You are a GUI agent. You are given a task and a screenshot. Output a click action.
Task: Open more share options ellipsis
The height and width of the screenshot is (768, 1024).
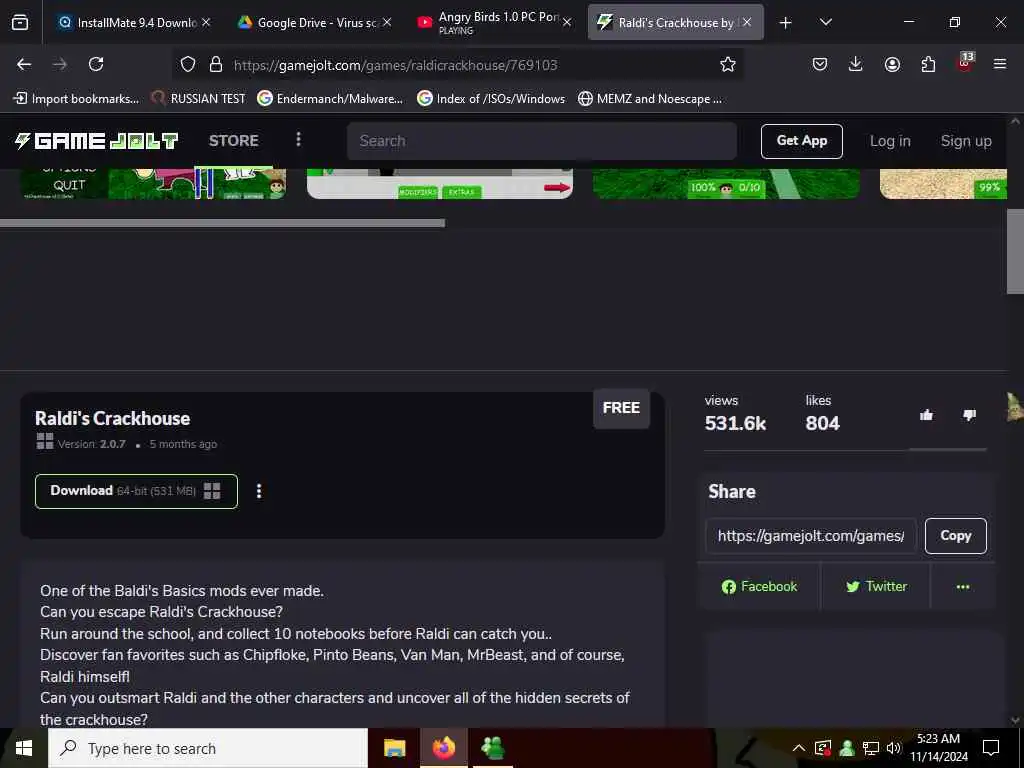pyautogui.click(x=963, y=586)
